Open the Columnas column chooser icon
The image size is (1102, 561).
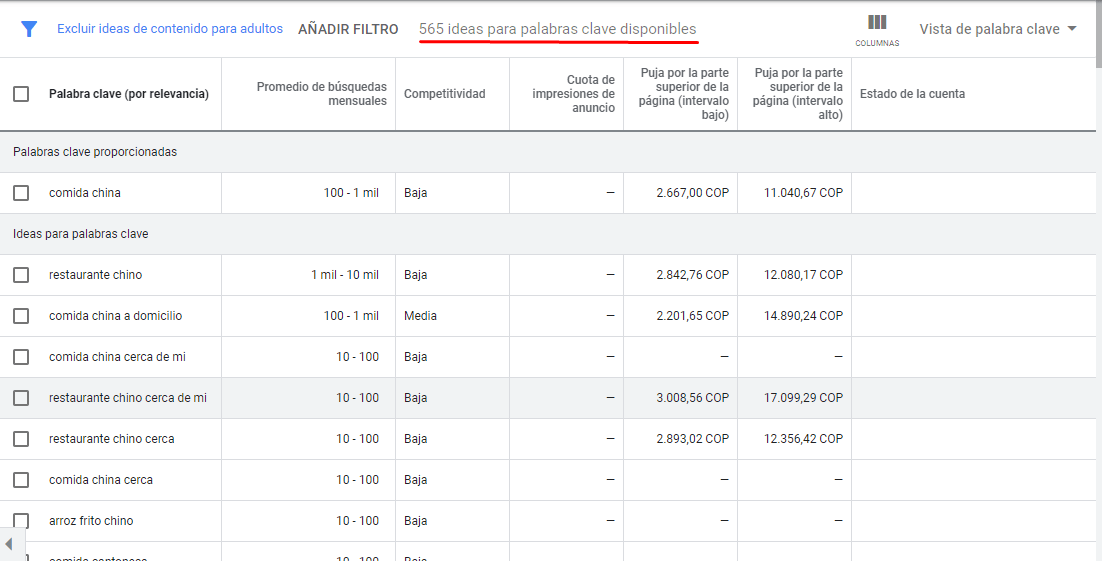877,29
